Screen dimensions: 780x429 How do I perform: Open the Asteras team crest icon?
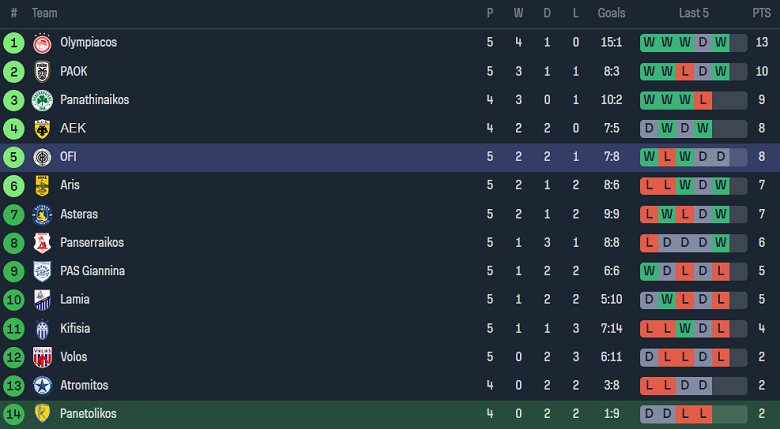[x=42, y=214]
